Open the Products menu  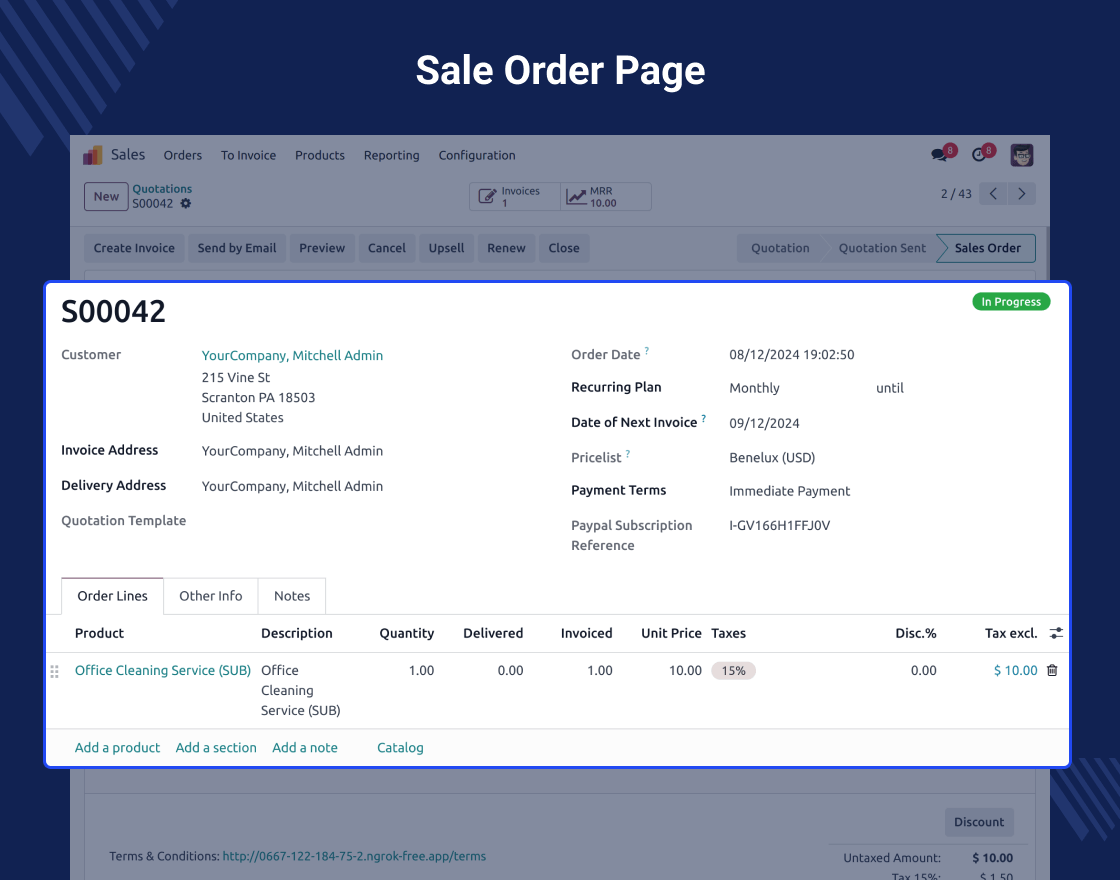320,155
